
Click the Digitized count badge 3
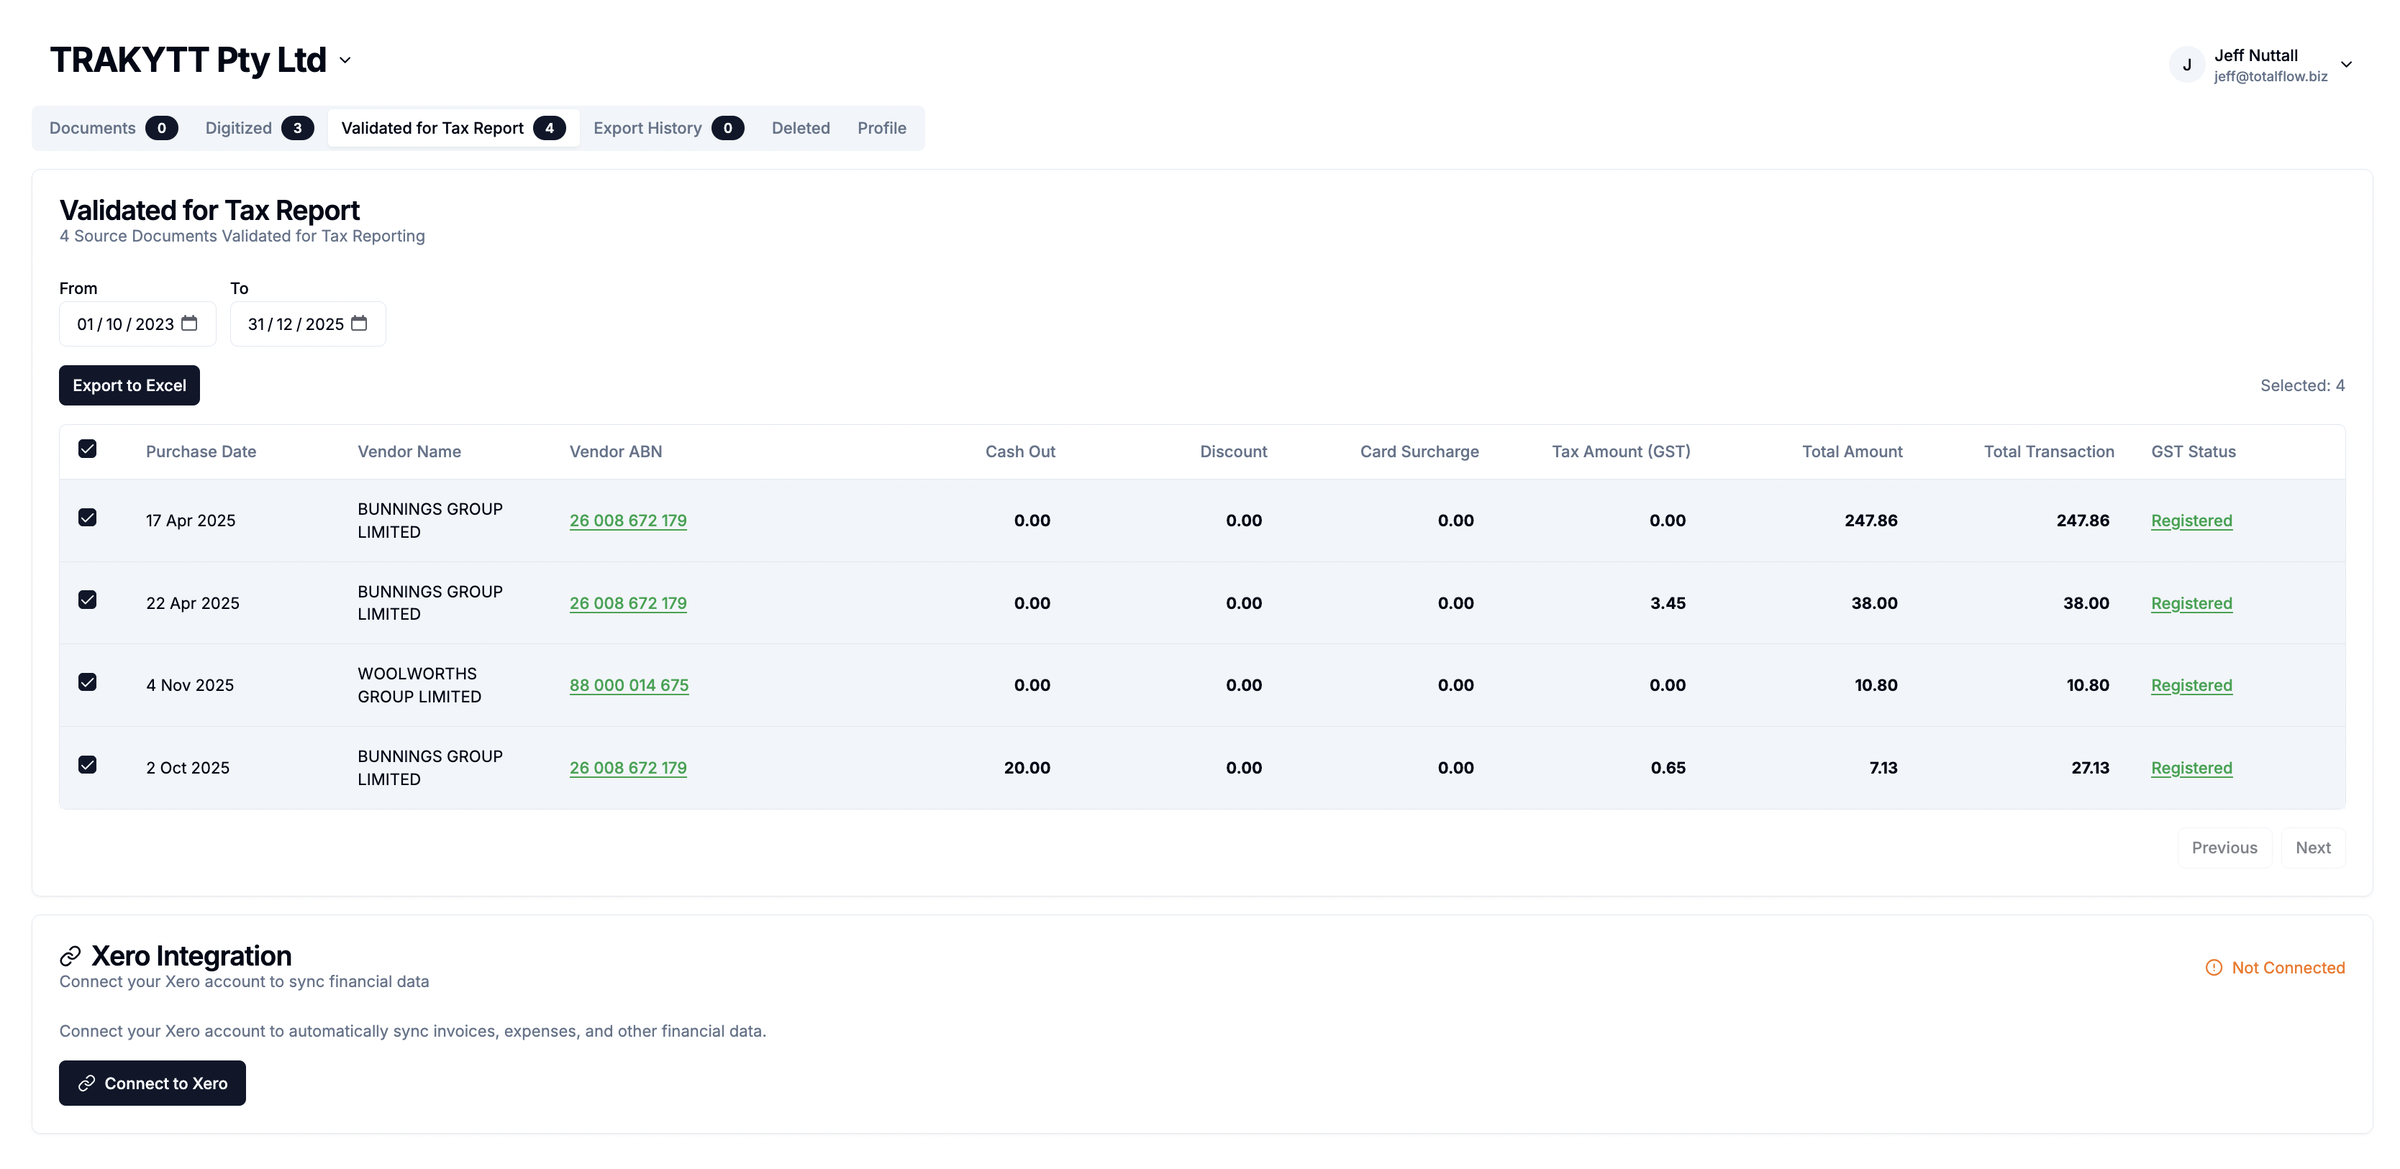pos(297,128)
